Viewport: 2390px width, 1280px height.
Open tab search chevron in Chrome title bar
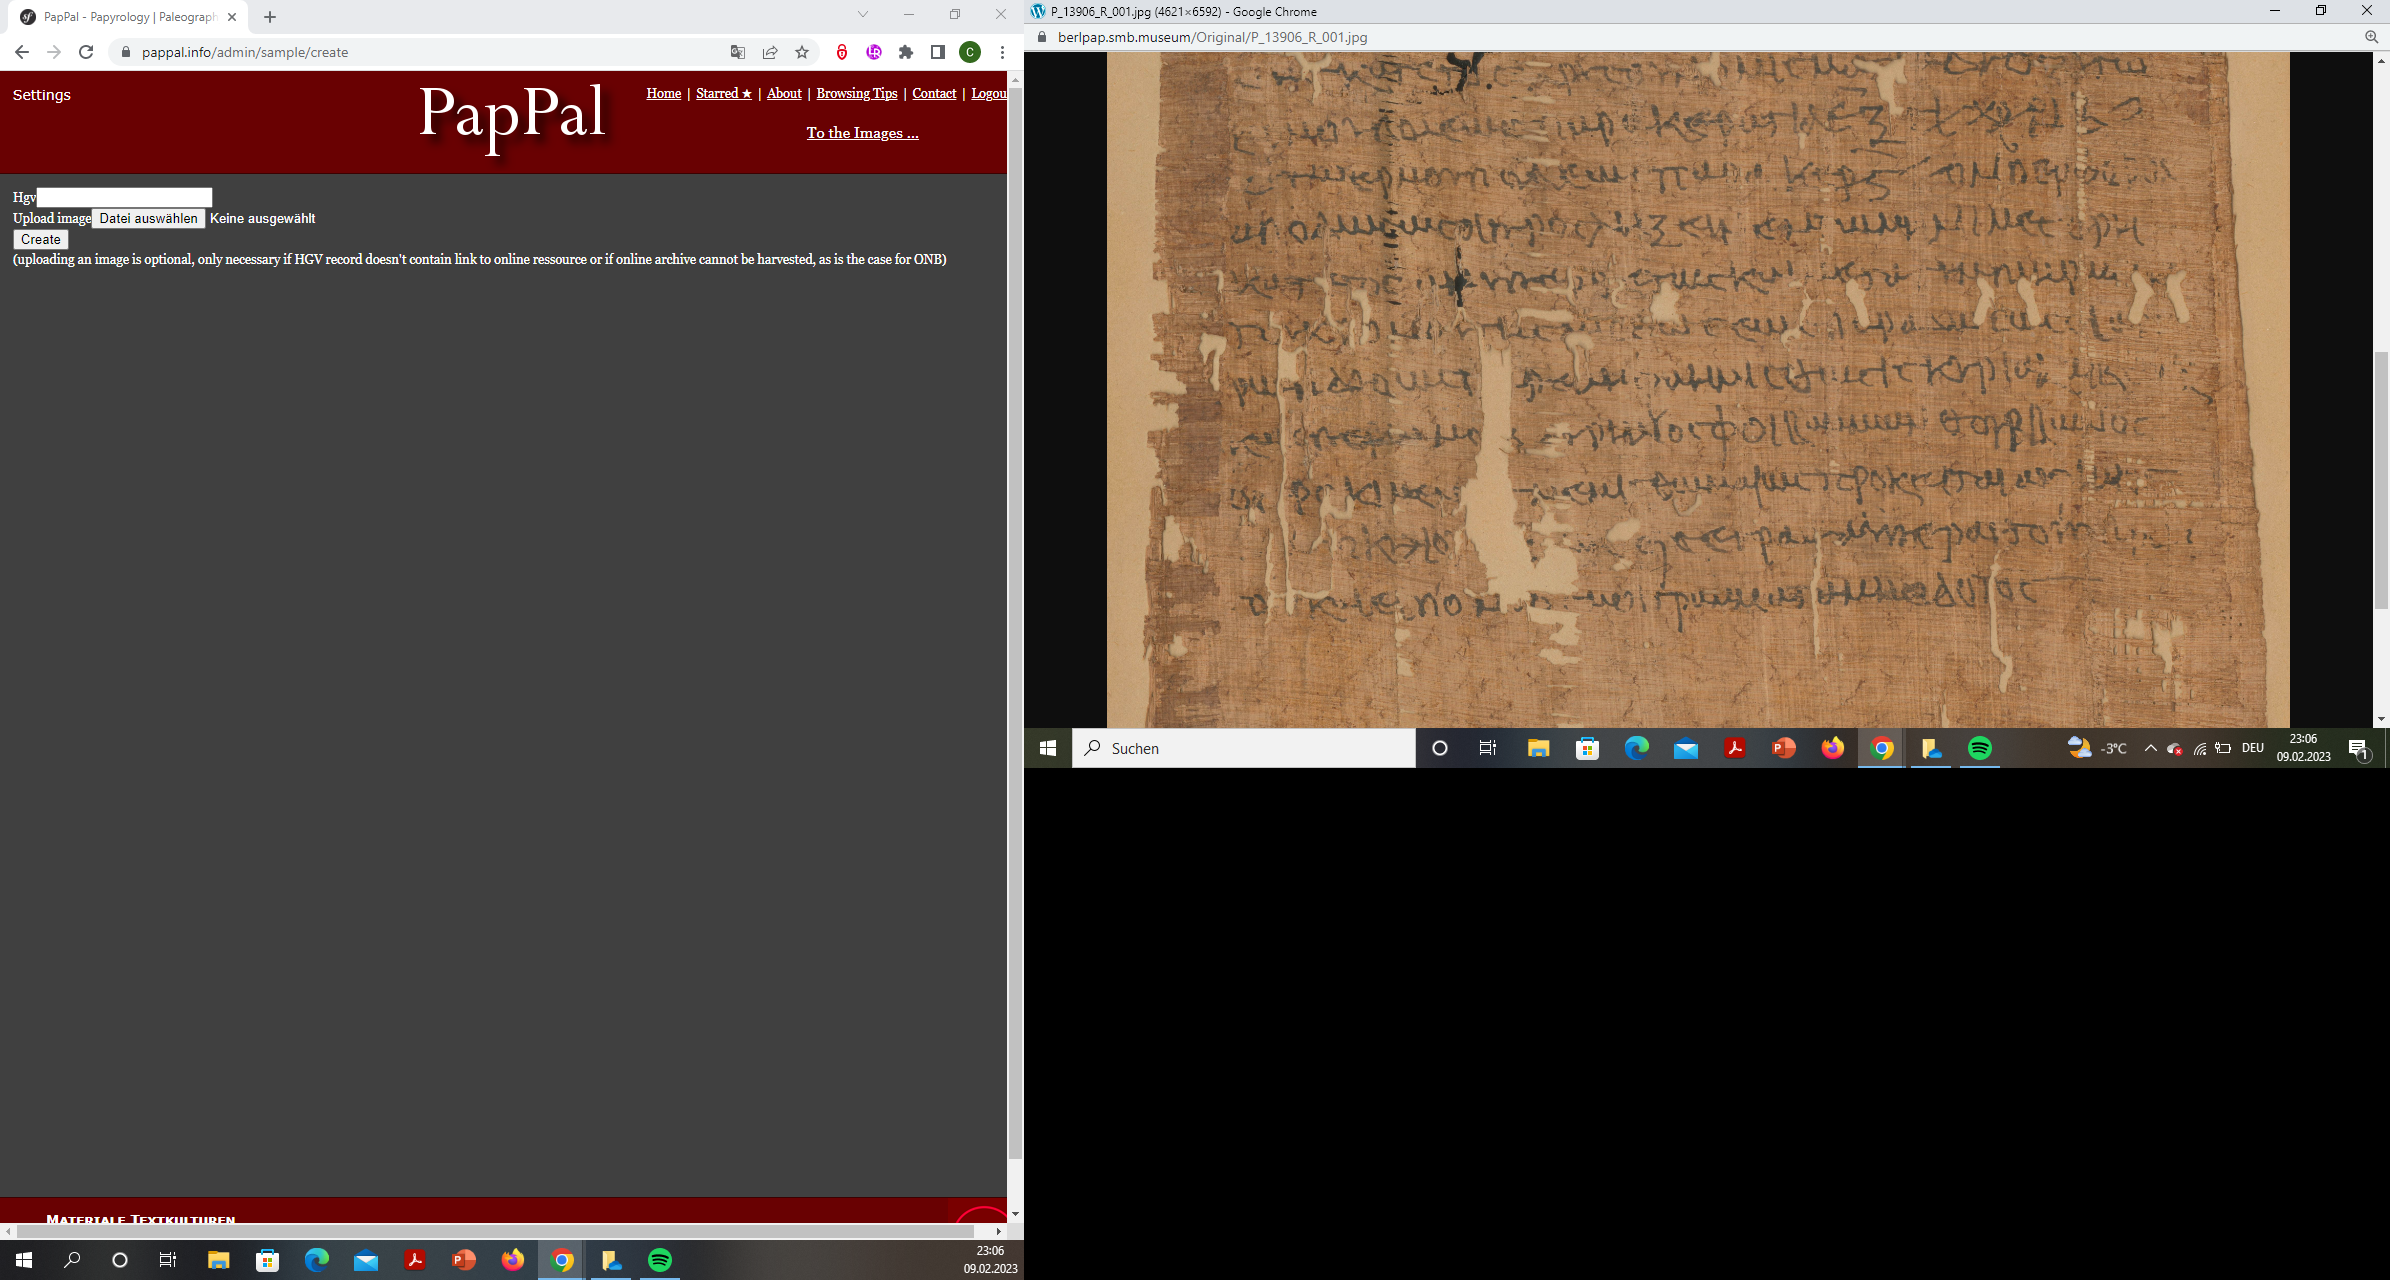click(863, 14)
